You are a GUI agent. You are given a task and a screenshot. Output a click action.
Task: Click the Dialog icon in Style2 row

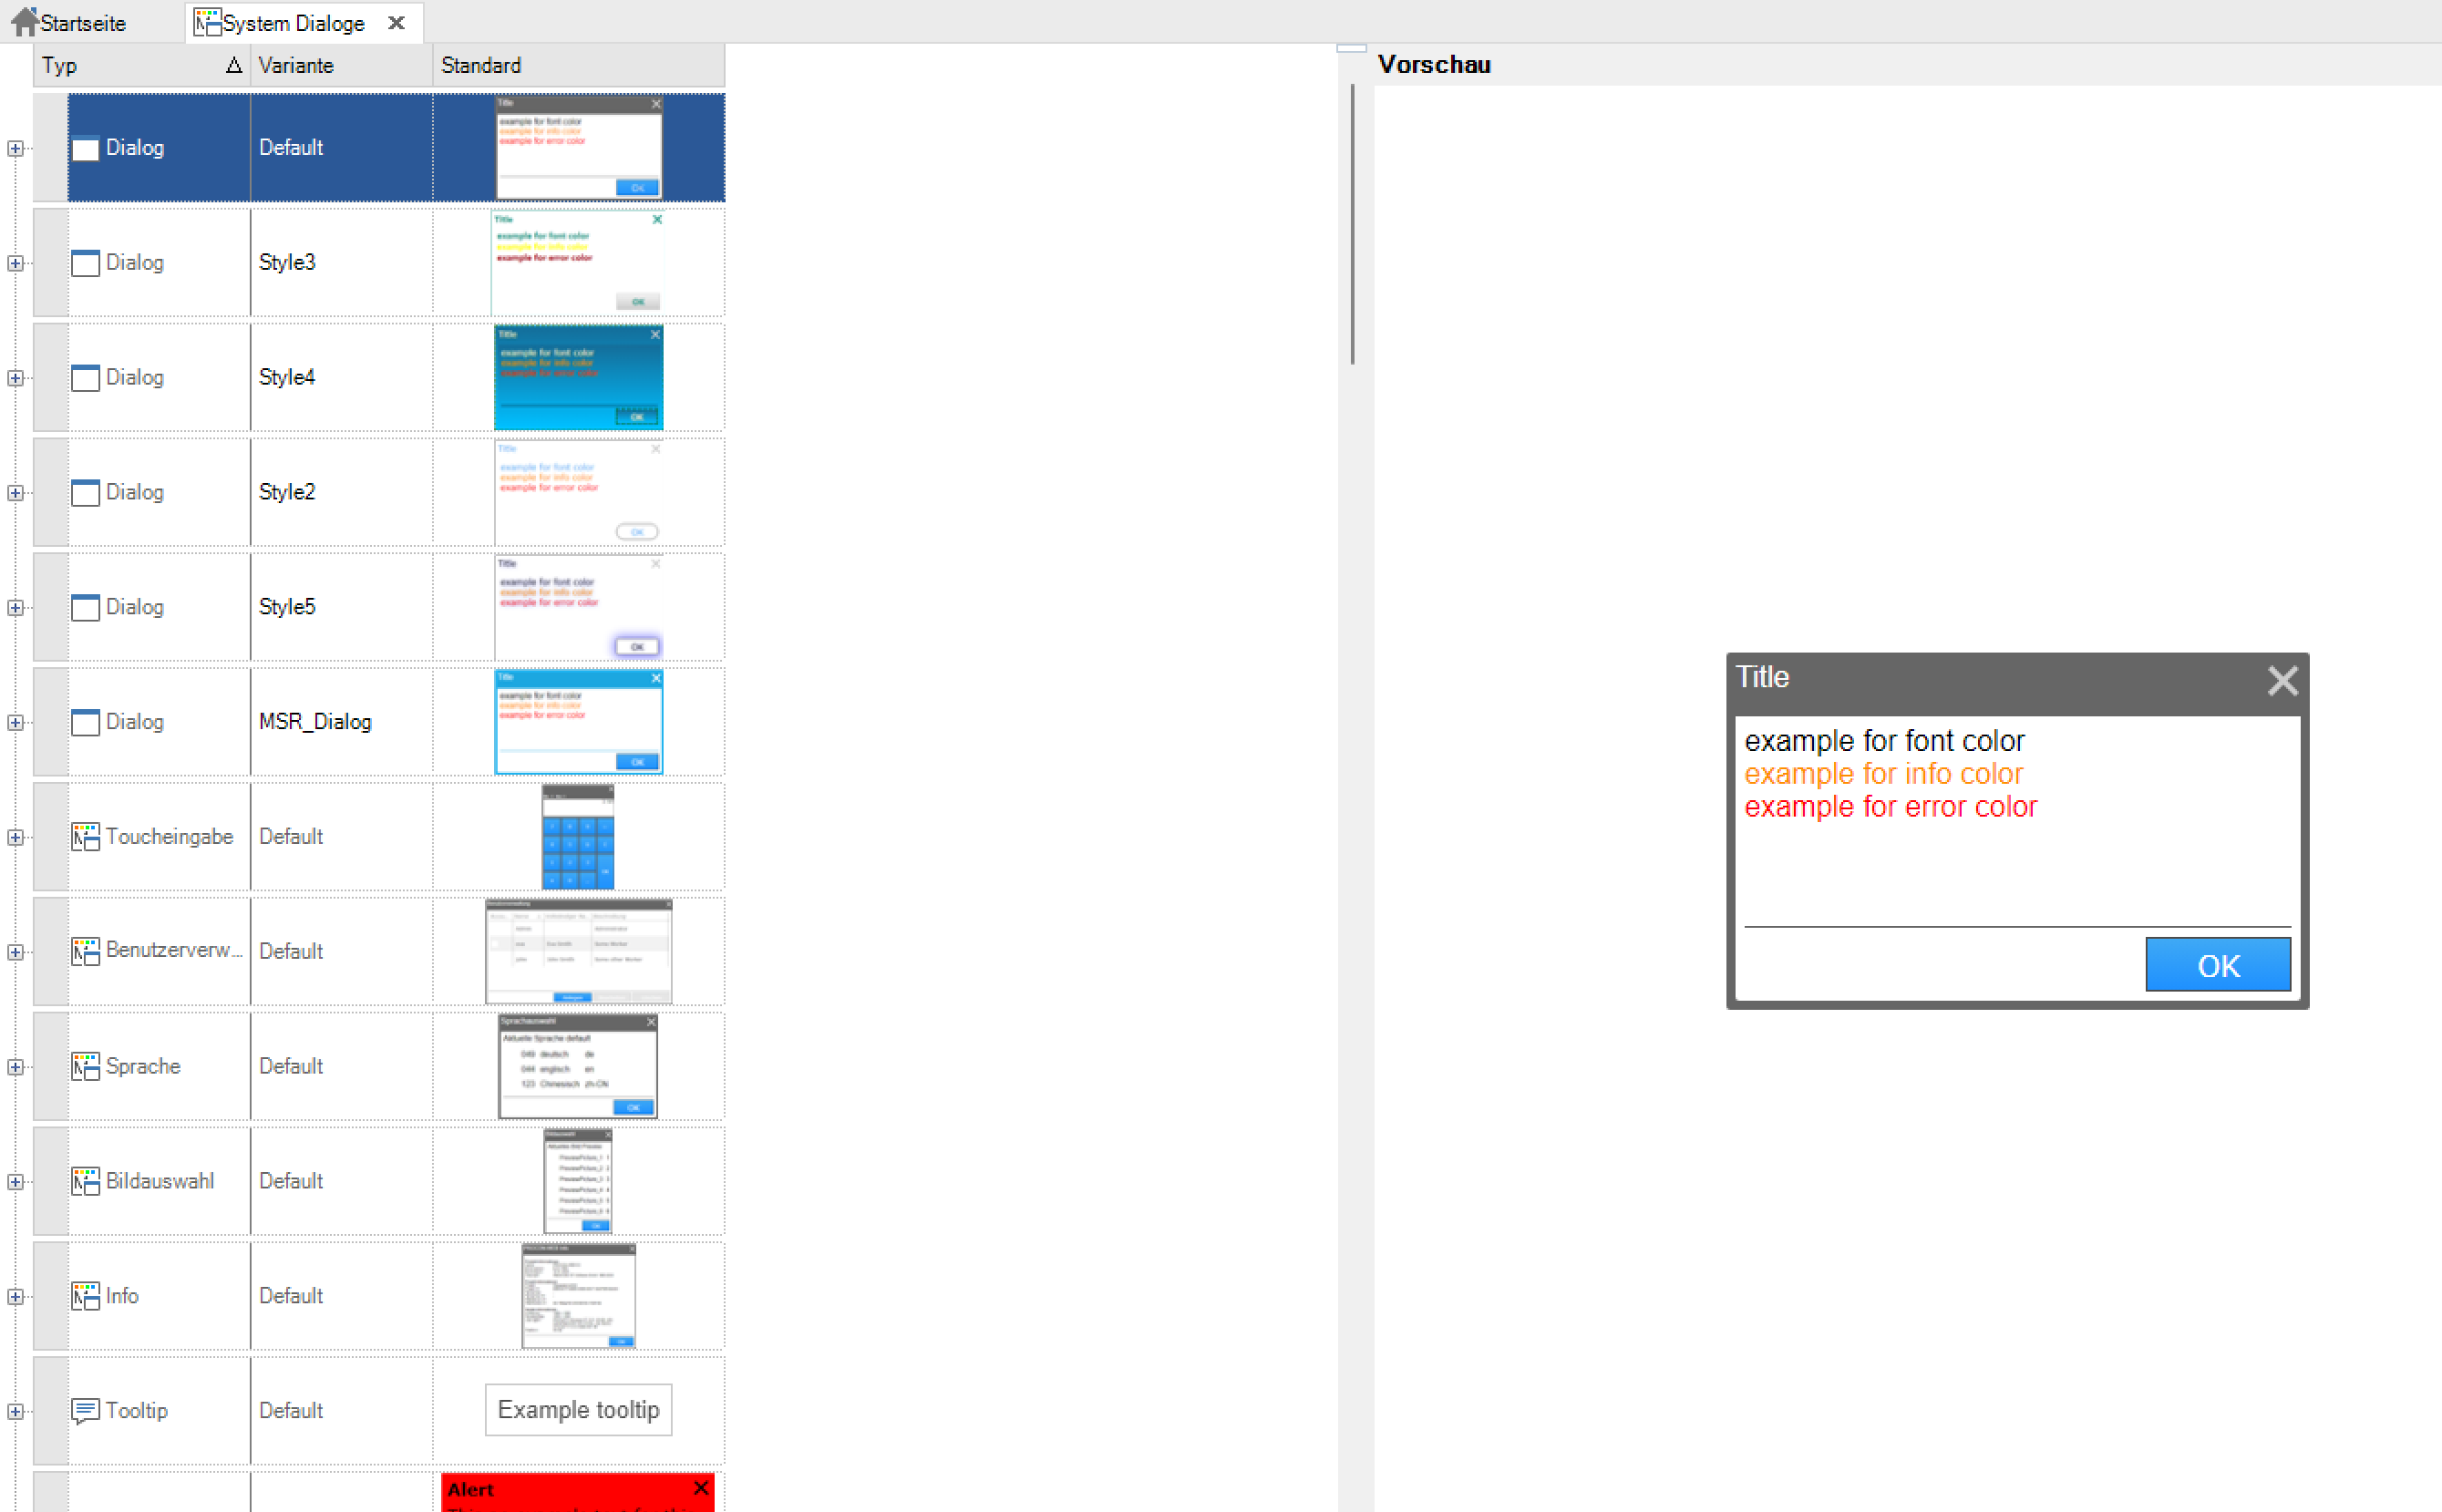point(86,493)
